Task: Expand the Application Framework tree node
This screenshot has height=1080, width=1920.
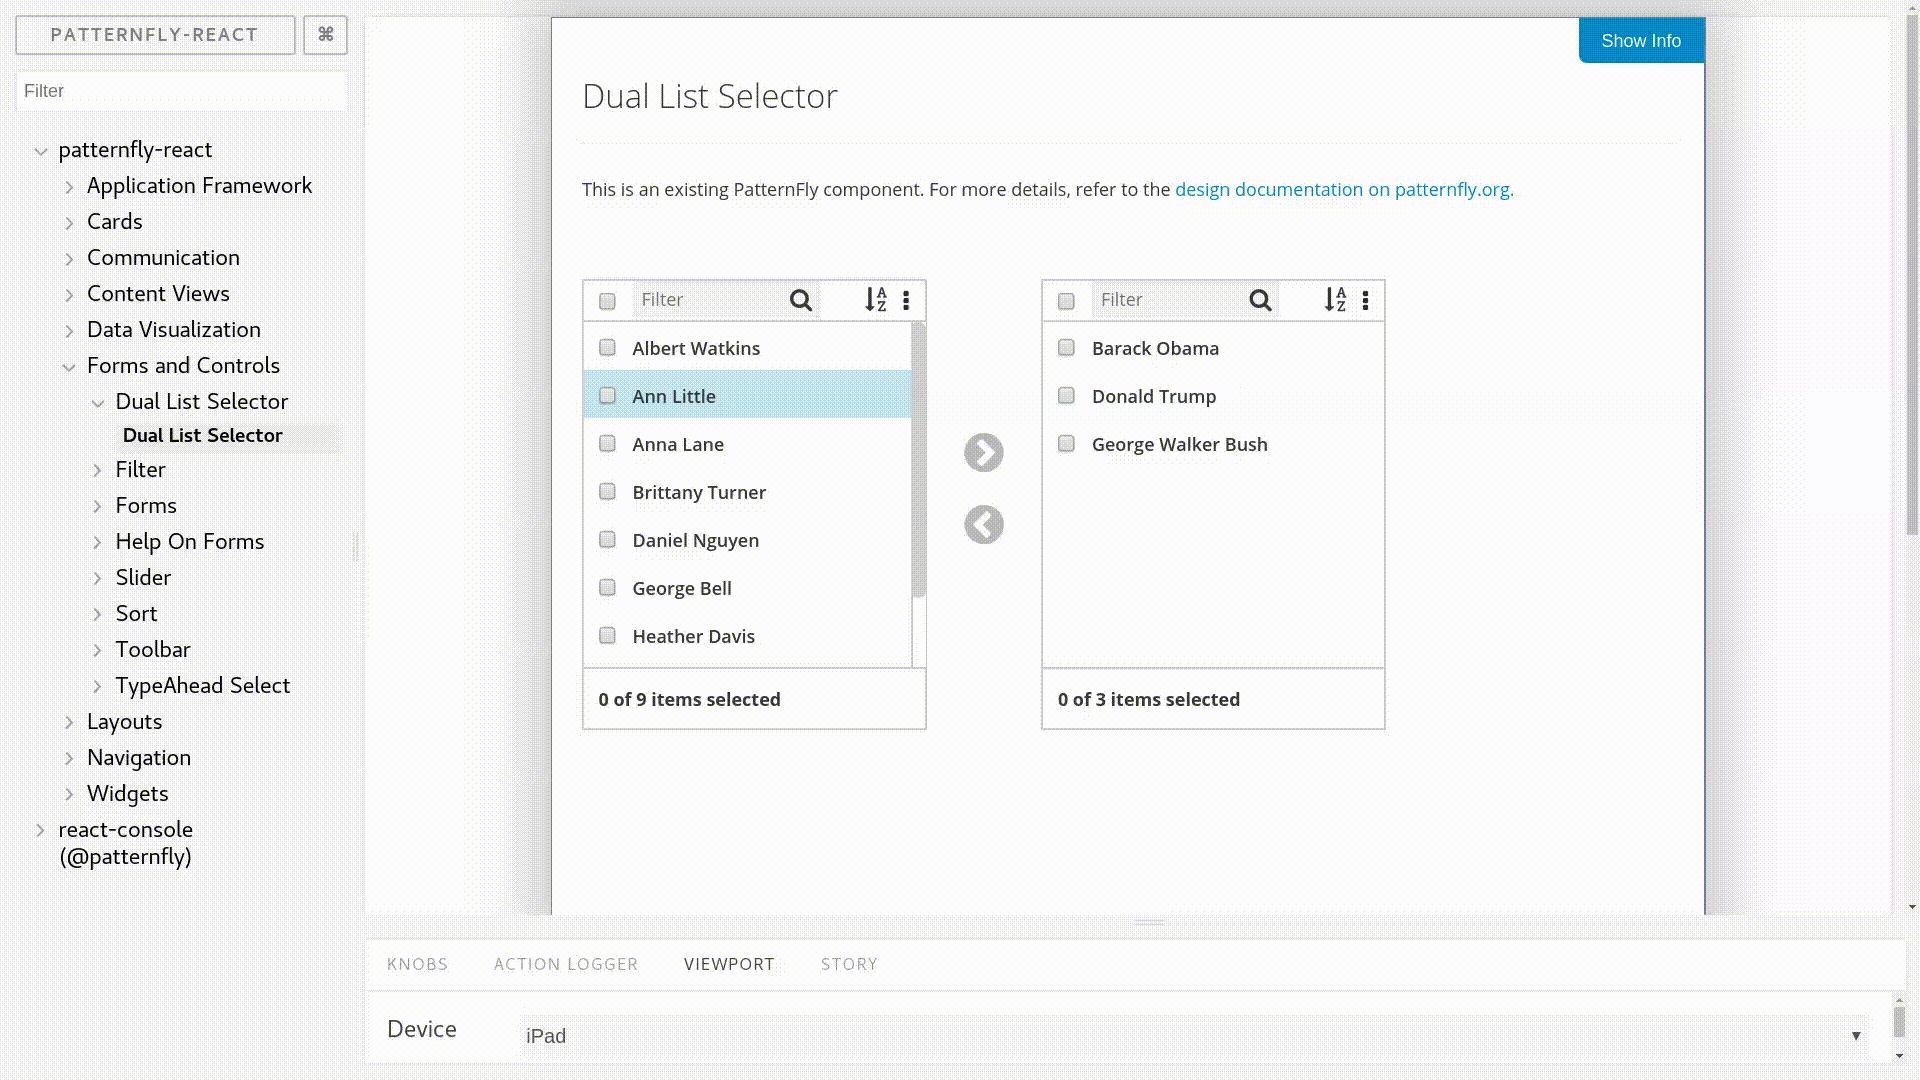Action: coord(70,187)
